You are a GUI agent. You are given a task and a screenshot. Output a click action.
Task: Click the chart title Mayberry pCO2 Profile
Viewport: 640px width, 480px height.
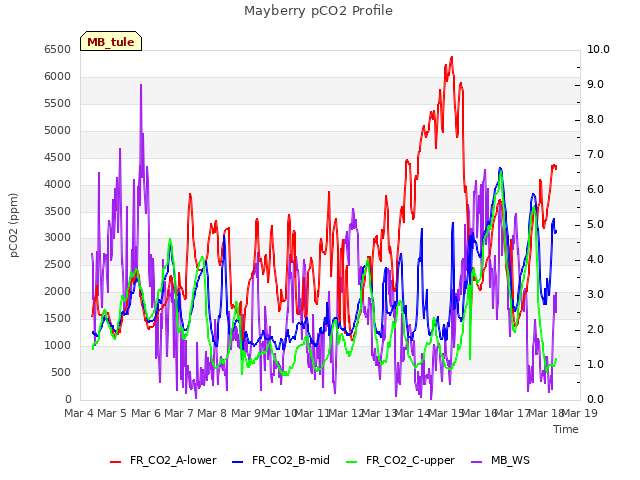pos(318,11)
